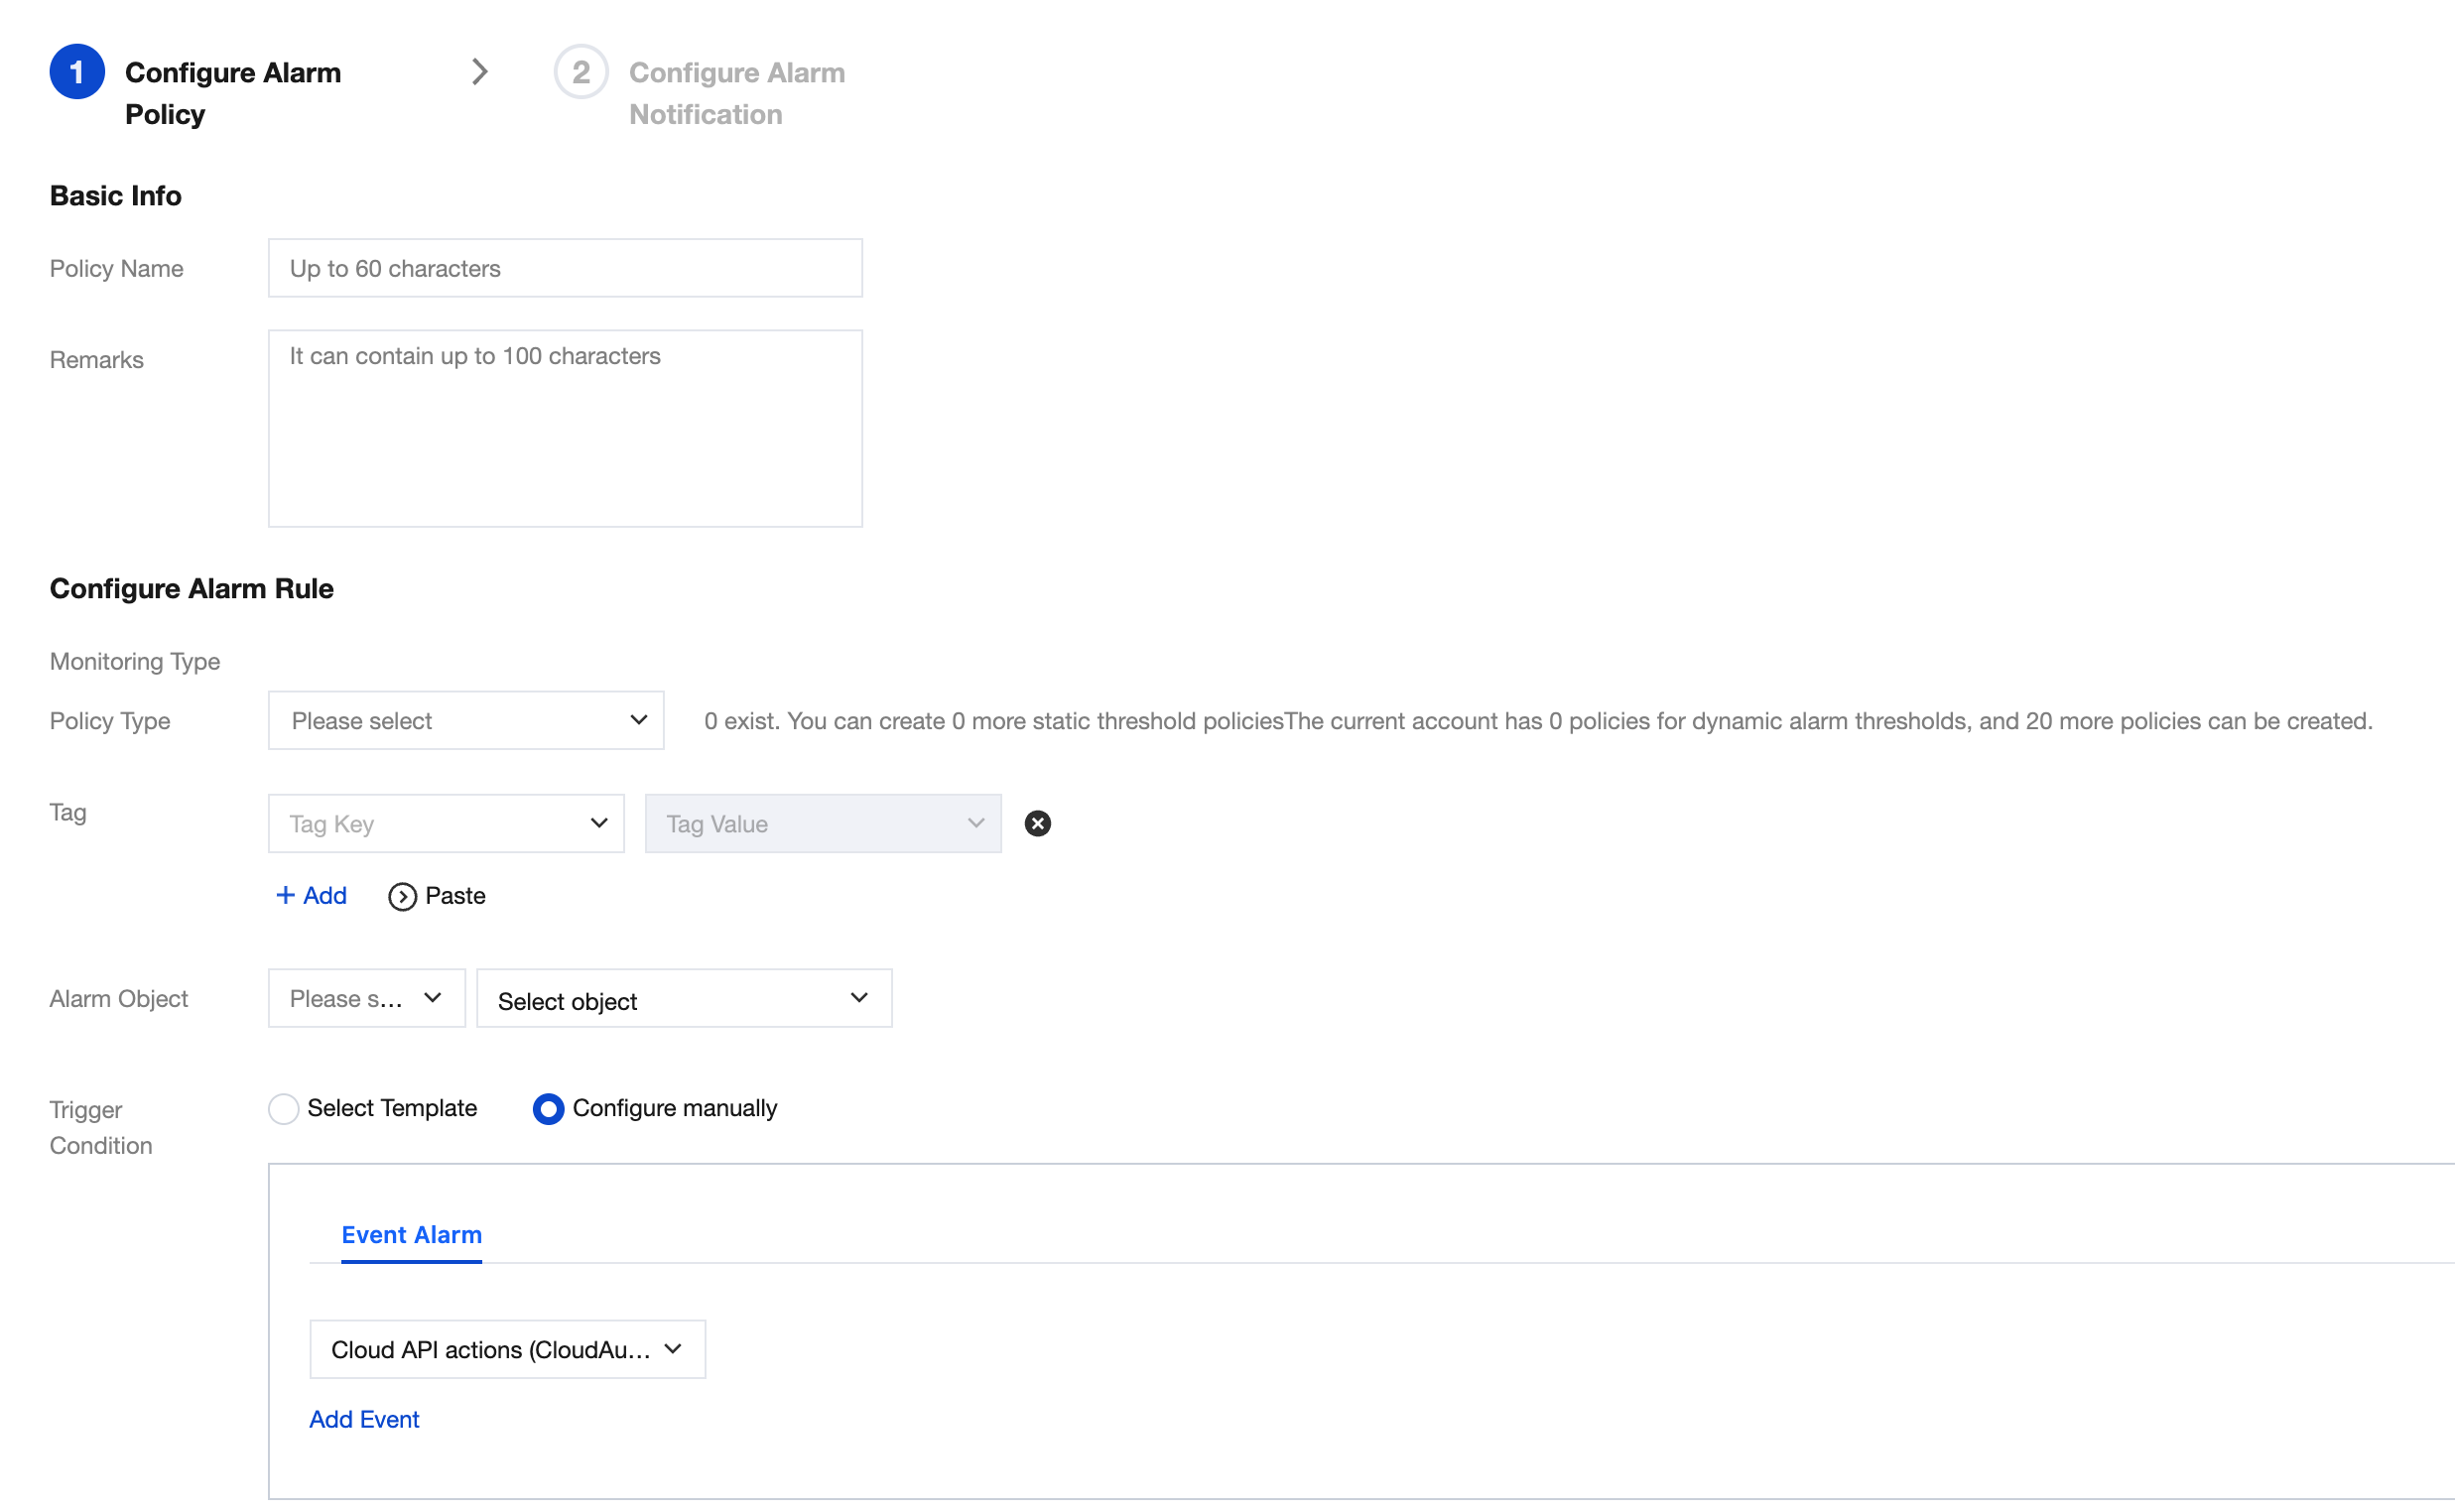Expand the Cloud API actions dropdown
Image resolution: width=2455 pixels, height=1512 pixels.
[x=507, y=1350]
